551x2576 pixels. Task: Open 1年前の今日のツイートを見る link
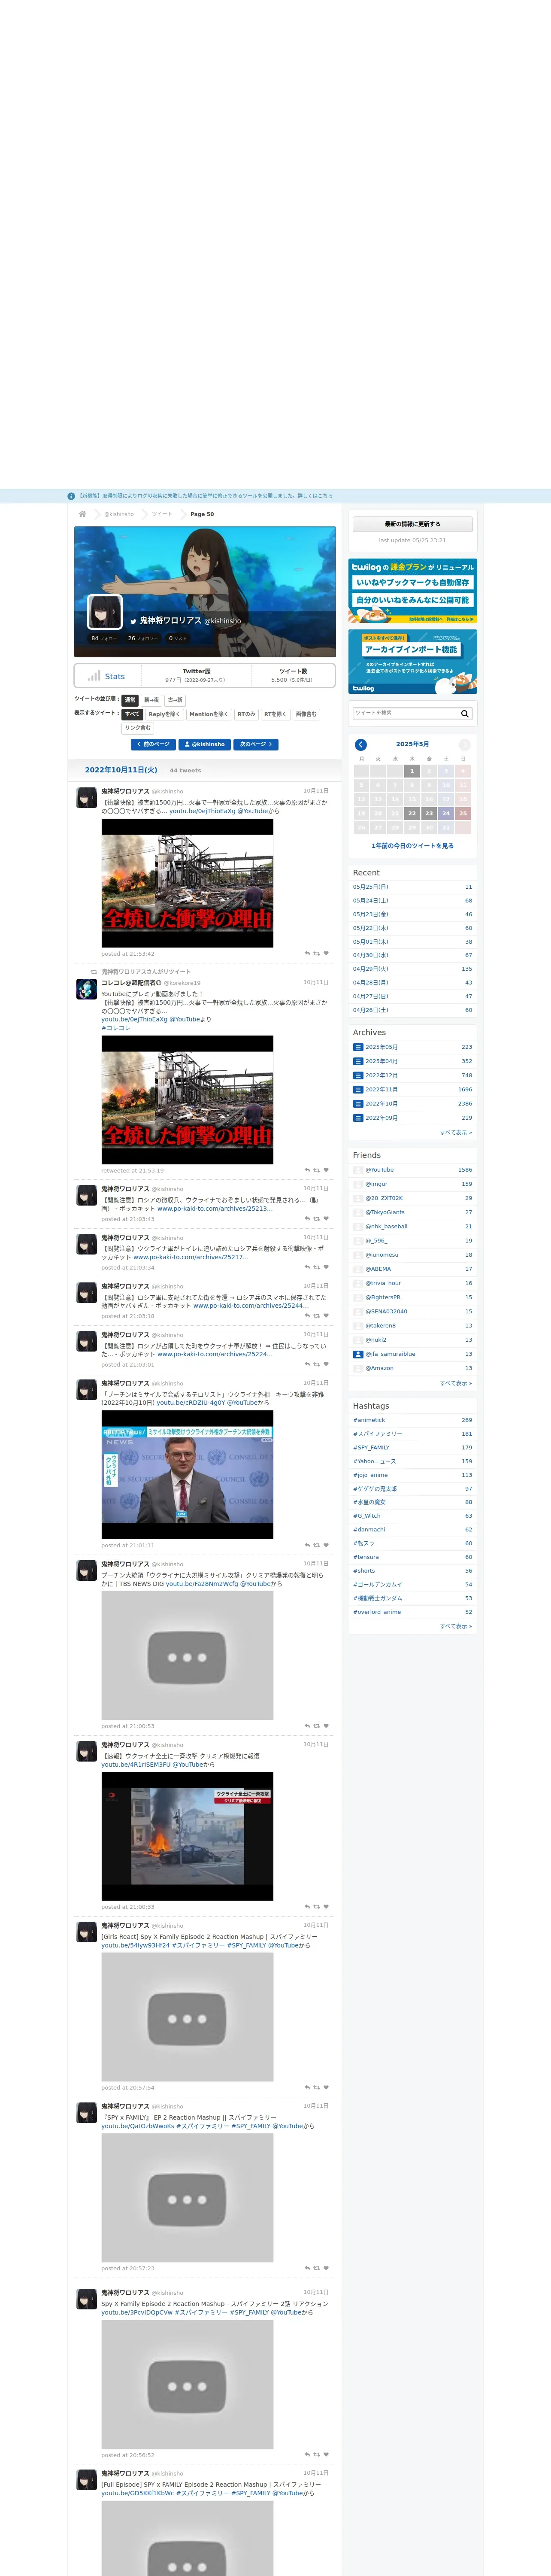click(412, 846)
